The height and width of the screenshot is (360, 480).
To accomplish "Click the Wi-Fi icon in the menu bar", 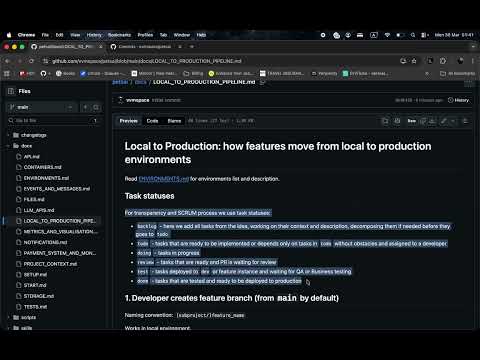I will [387, 35].
